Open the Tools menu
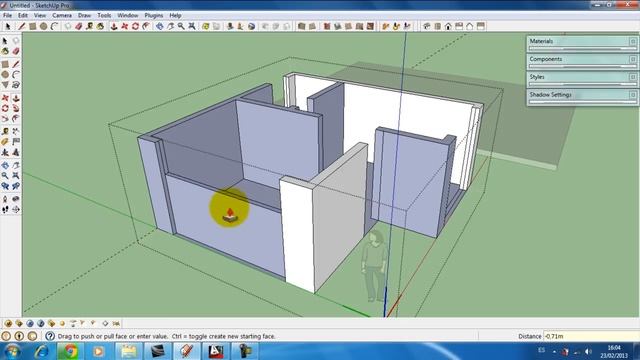The height and width of the screenshot is (360, 640). point(104,15)
